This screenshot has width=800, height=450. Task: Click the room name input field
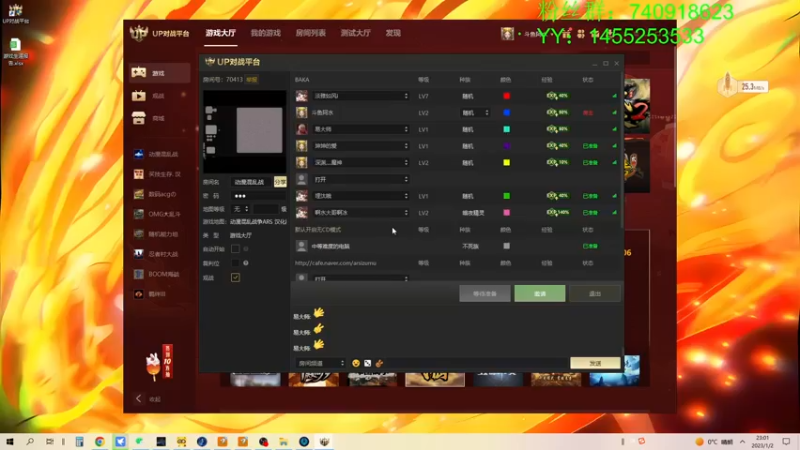click(x=251, y=182)
